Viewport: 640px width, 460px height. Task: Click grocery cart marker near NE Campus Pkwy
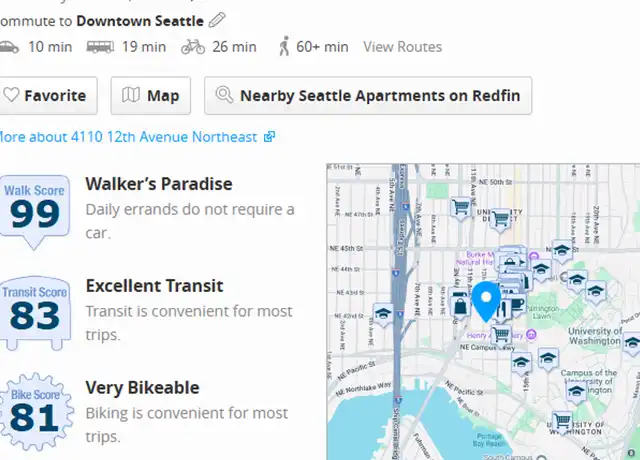(502, 336)
